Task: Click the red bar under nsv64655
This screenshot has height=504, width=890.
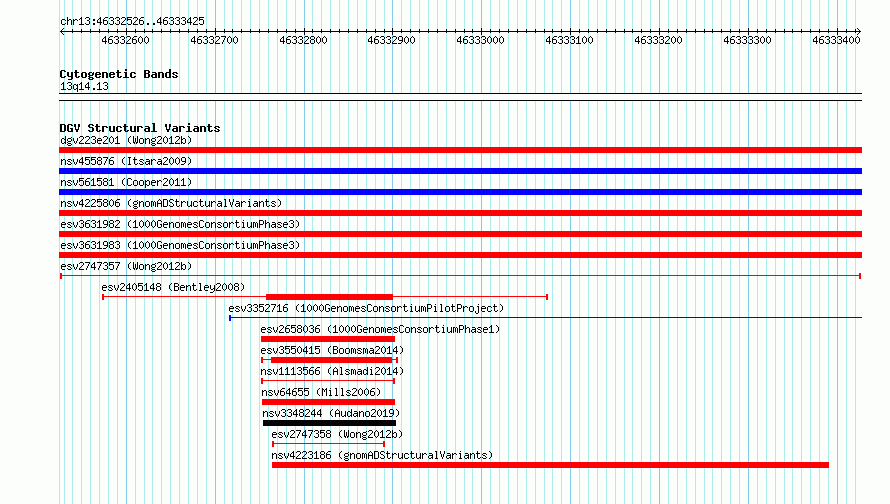Action: pyautogui.click(x=328, y=402)
